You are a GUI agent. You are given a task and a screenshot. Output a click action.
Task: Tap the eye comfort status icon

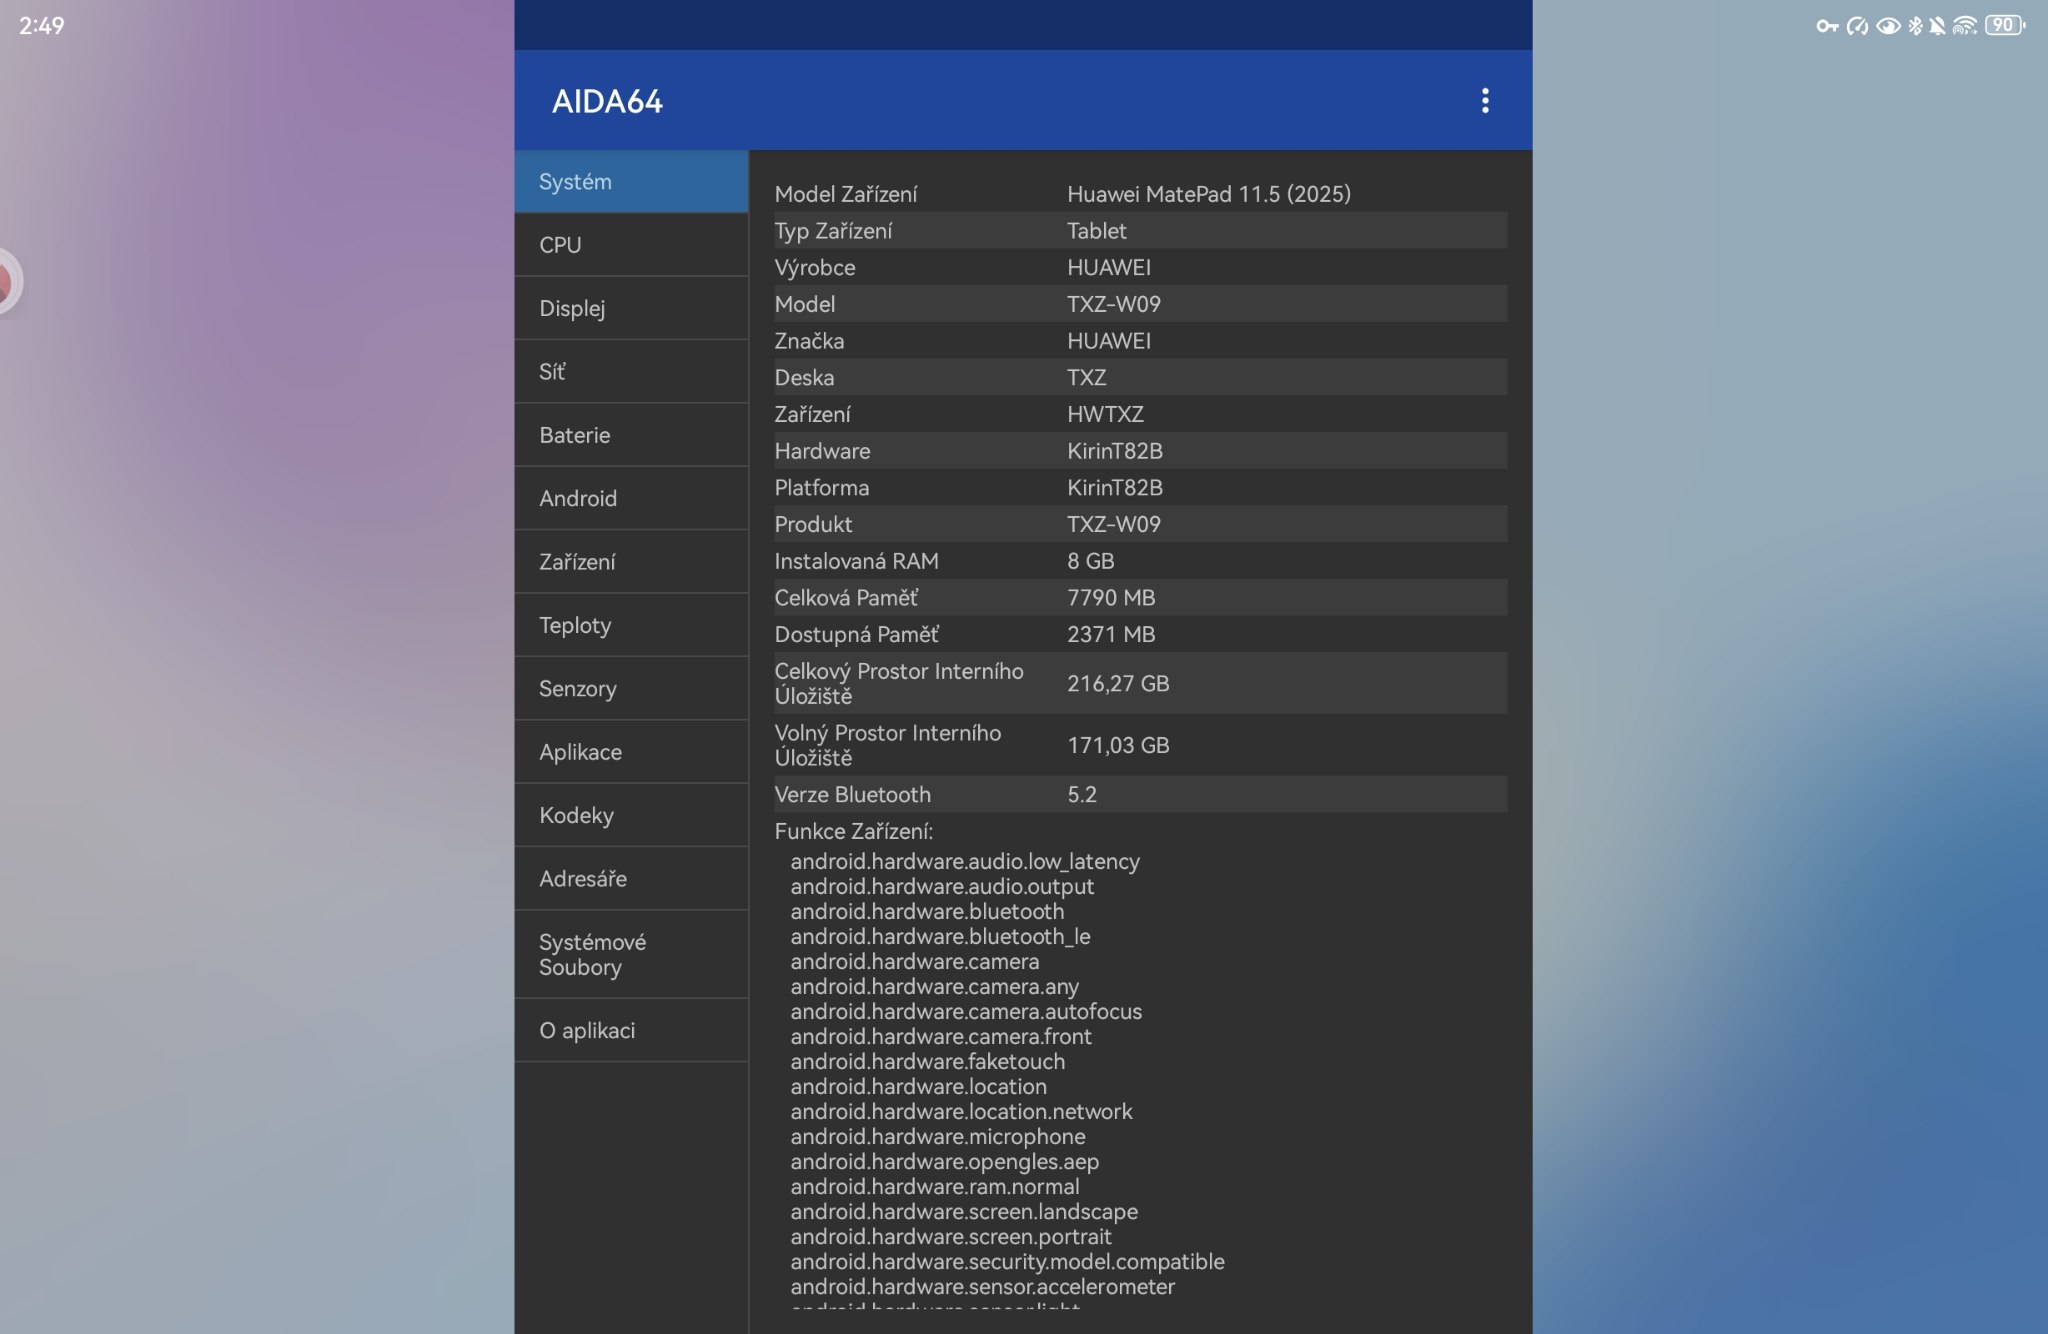point(1888,26)
